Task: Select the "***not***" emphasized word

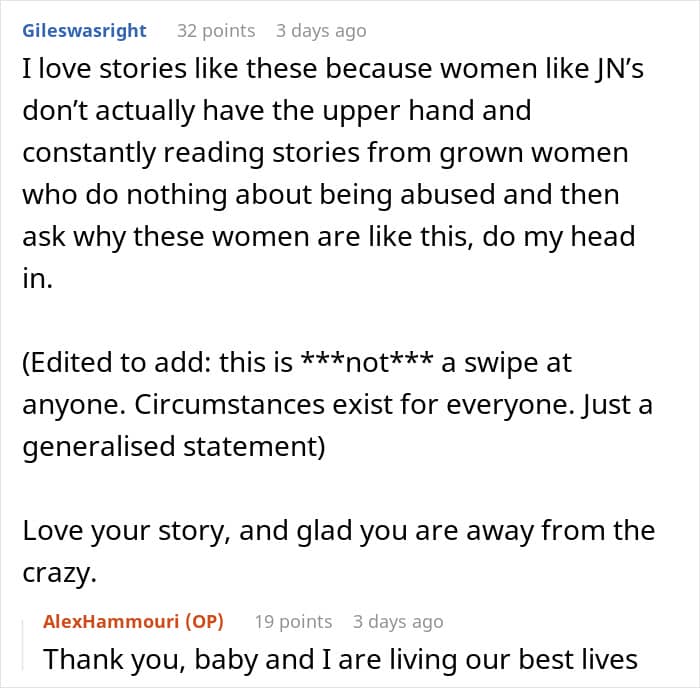Action: pos(367,362)
